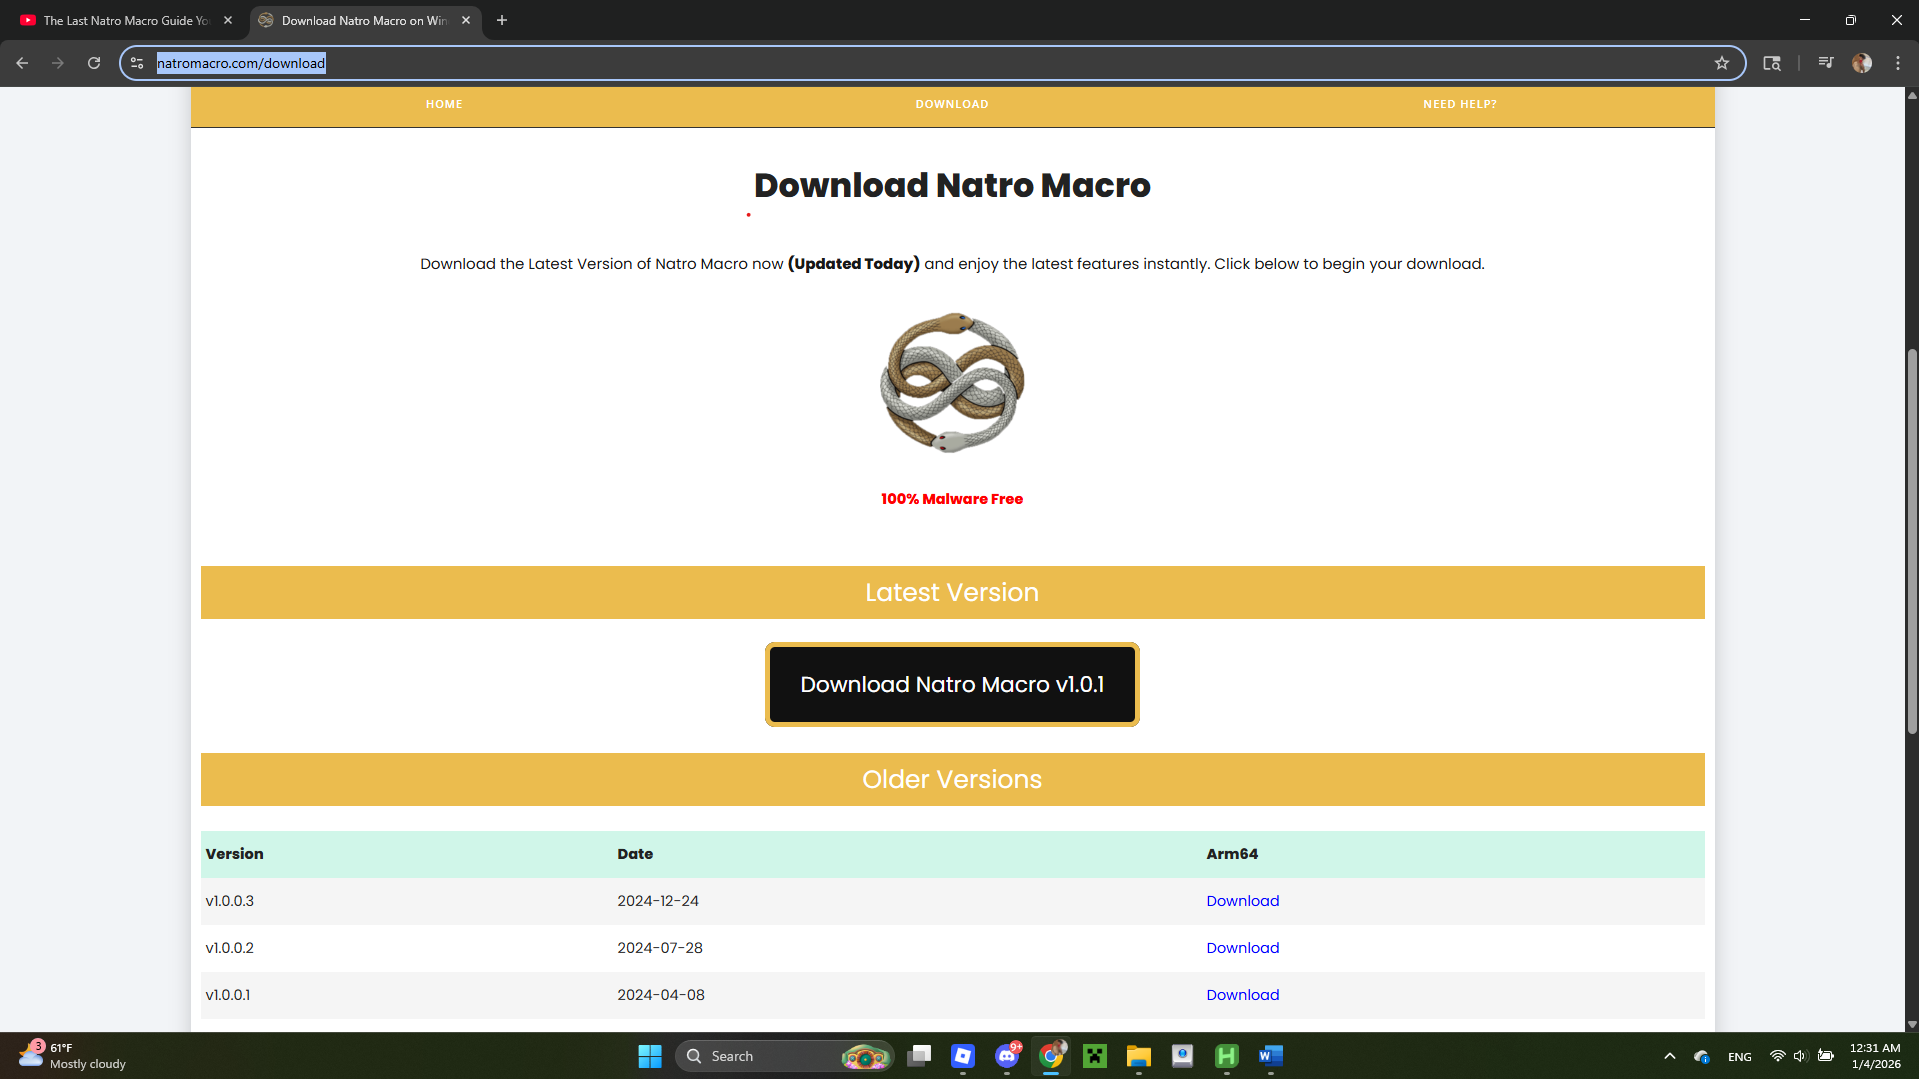Click the Latest Version banner text
Screen dimensions: 1919x1079
pos(952,592)
